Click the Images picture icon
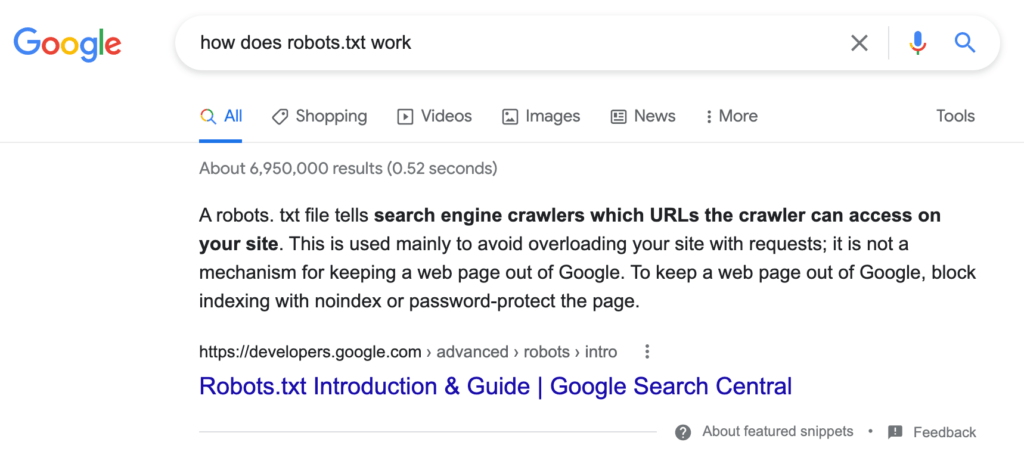This screenshot has height=467, width=1024. click(x=510, y=116)
